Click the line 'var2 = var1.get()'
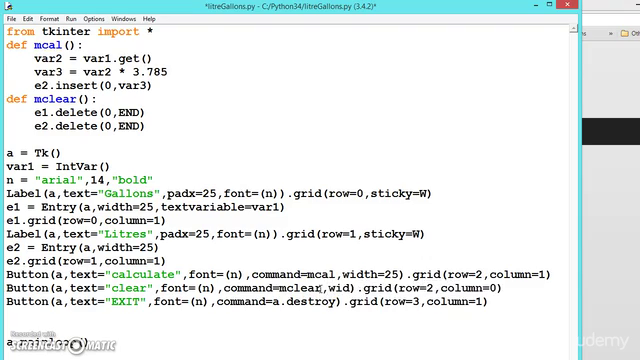The image size is (640, 360). click(x=93, y=58)
